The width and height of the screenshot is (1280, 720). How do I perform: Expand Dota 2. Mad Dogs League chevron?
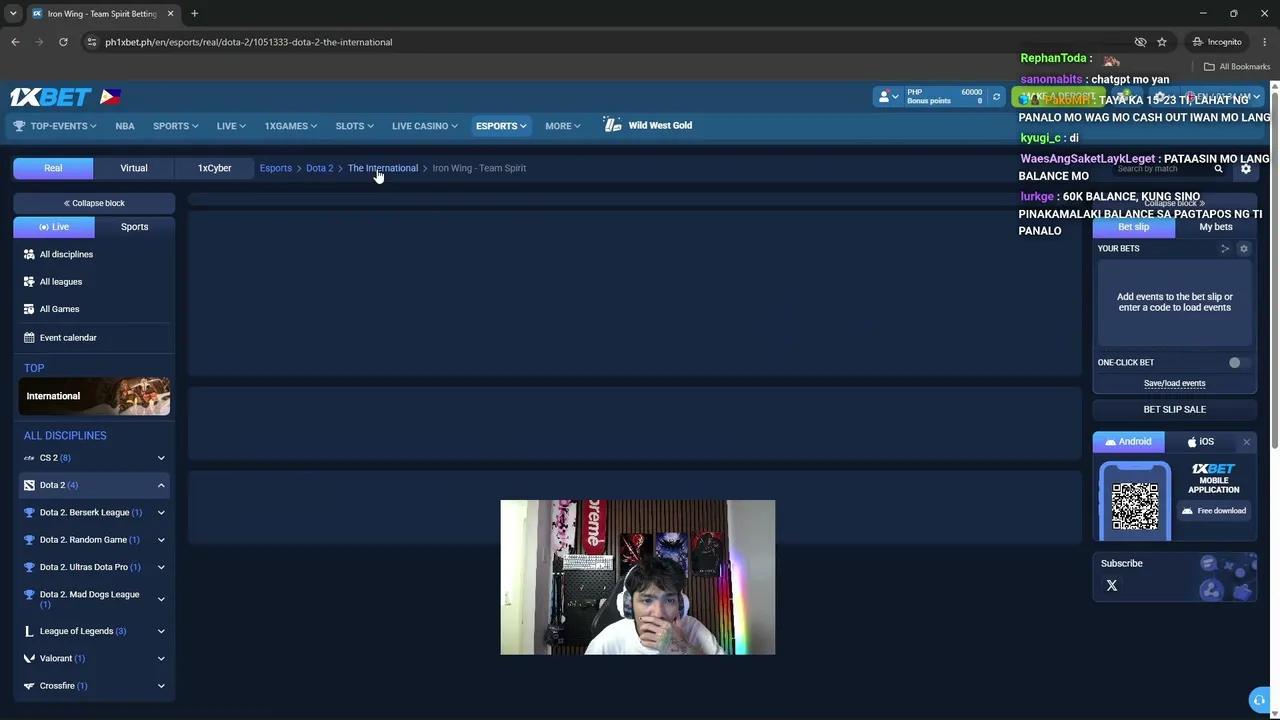(x=161, y=599)
